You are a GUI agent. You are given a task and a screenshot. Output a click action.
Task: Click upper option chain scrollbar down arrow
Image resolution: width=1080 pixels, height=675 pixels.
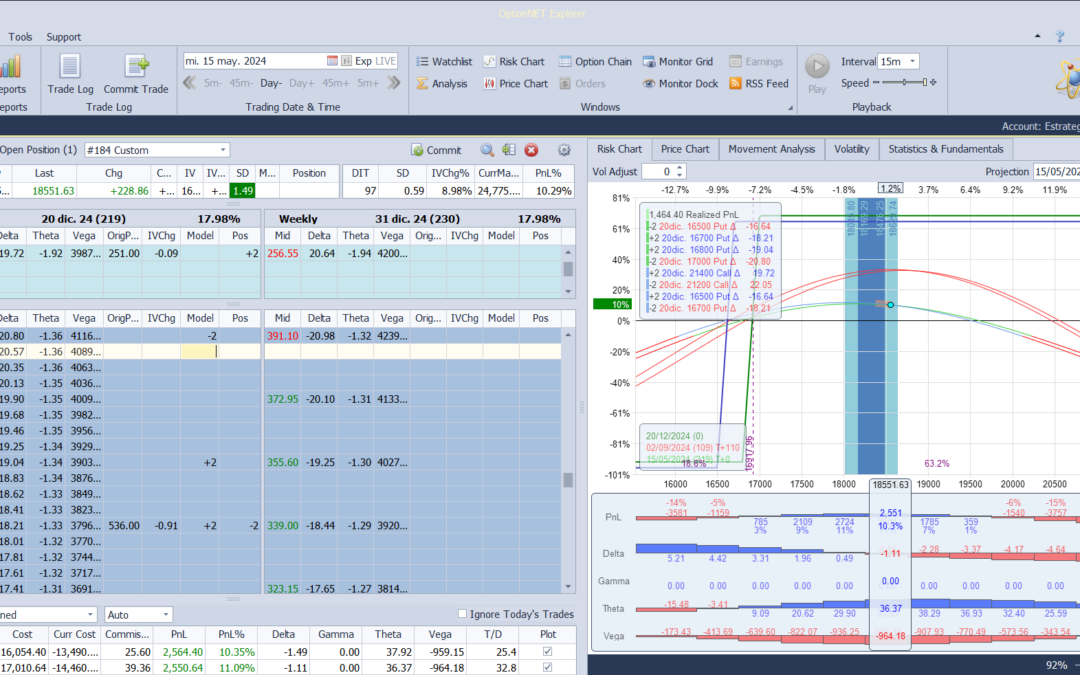pos(568,291)
